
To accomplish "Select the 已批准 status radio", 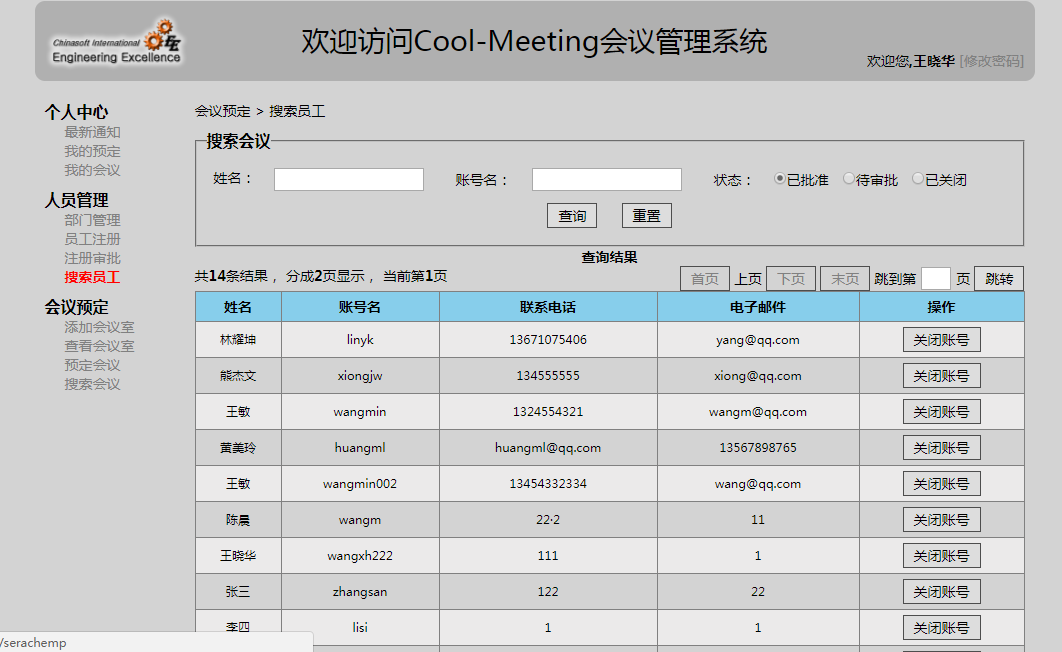I will [x=780, y=179].
